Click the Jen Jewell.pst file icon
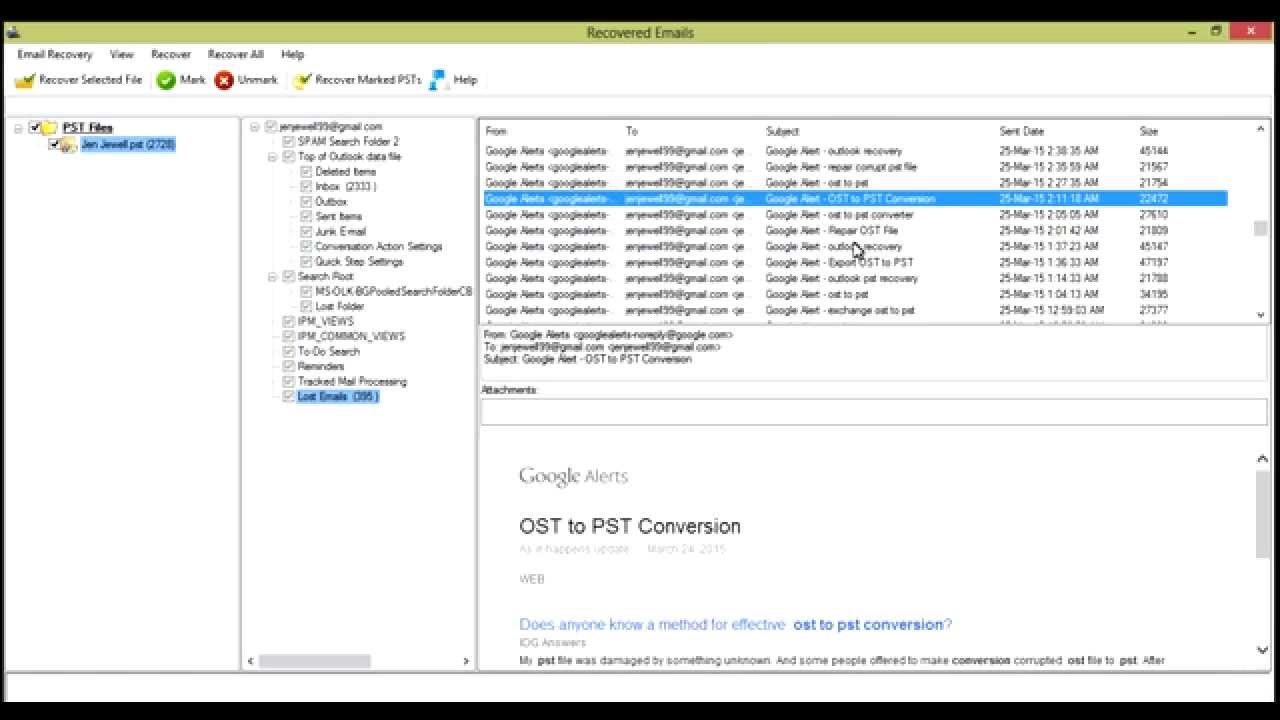This screenshot has width=1280, height=720. pos(68,145)
